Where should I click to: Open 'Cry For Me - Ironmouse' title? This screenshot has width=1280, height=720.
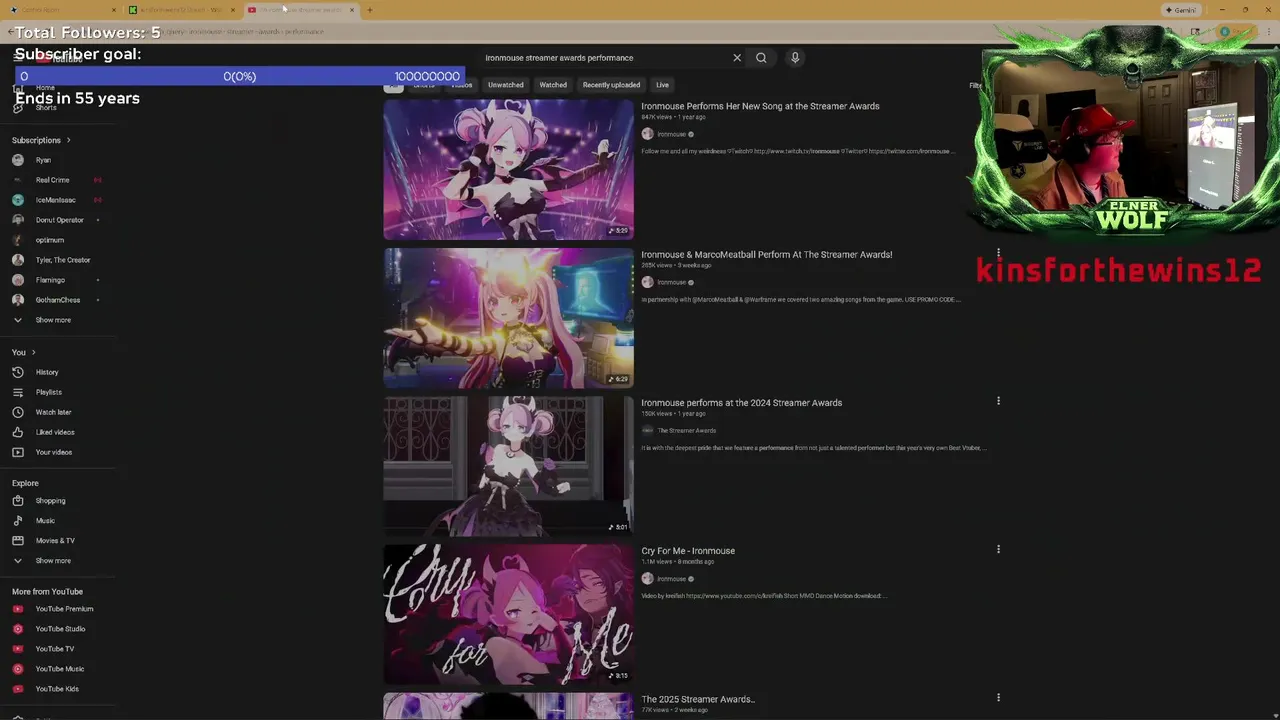pyautogui.click(x=688, y=550)
